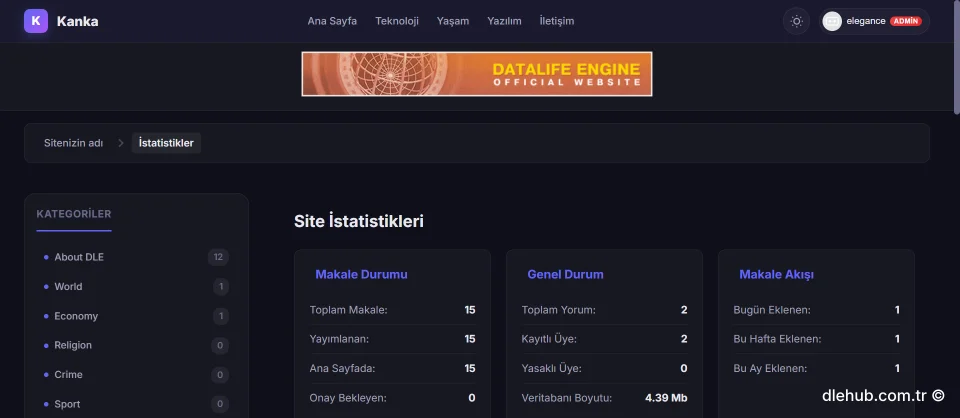Image resolution: width=960 pixels, height=418 pixels.
Task: Go to Sitenizin adı breadcrumb link
Action: [x=73, y=143]
